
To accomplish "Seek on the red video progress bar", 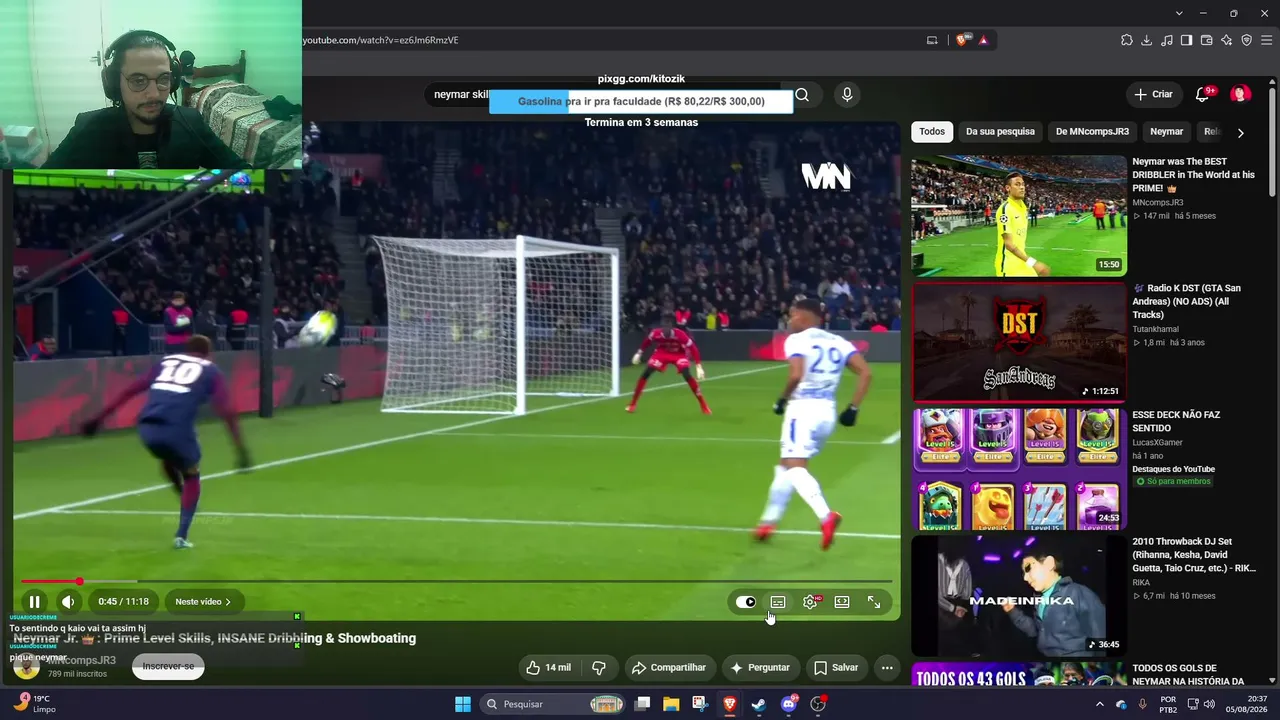I will 457,581.
